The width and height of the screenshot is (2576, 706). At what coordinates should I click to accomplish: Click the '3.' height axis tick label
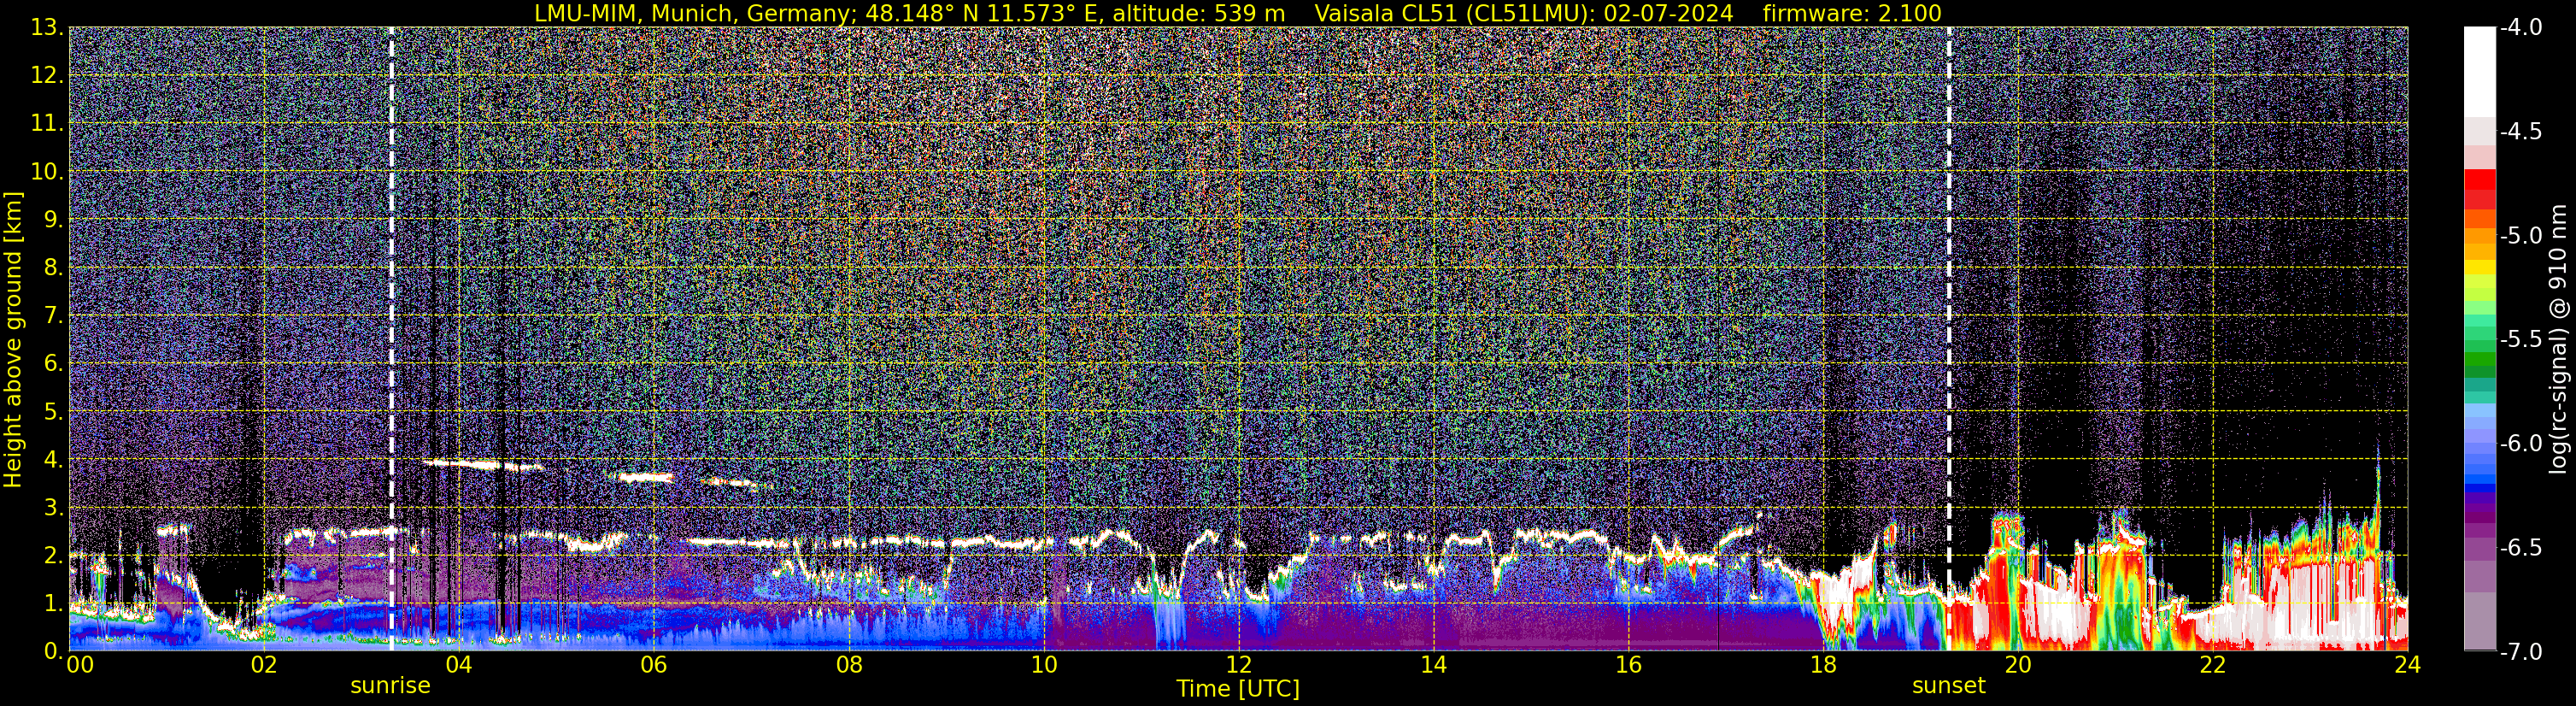[53, 508]
